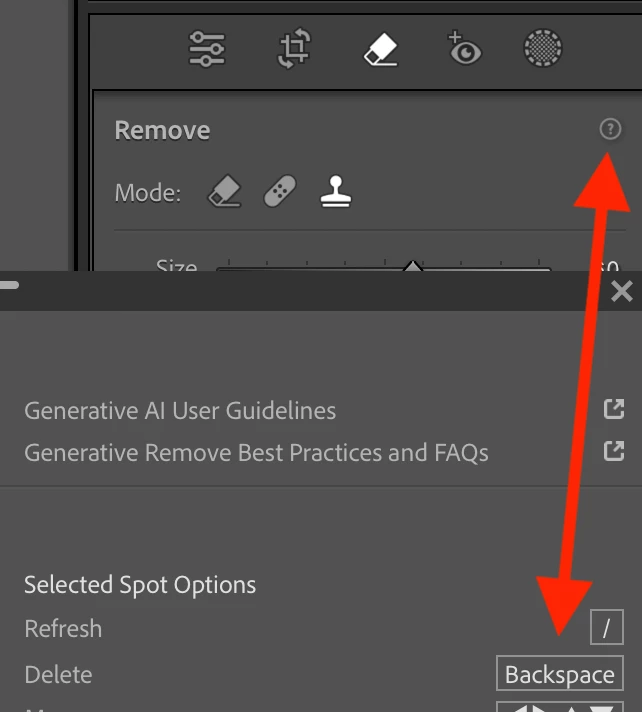Image resolution: width=642 pixels, height=712 pixels.
Task: Click the Remove panel help question mark
Action: (610, 129)
